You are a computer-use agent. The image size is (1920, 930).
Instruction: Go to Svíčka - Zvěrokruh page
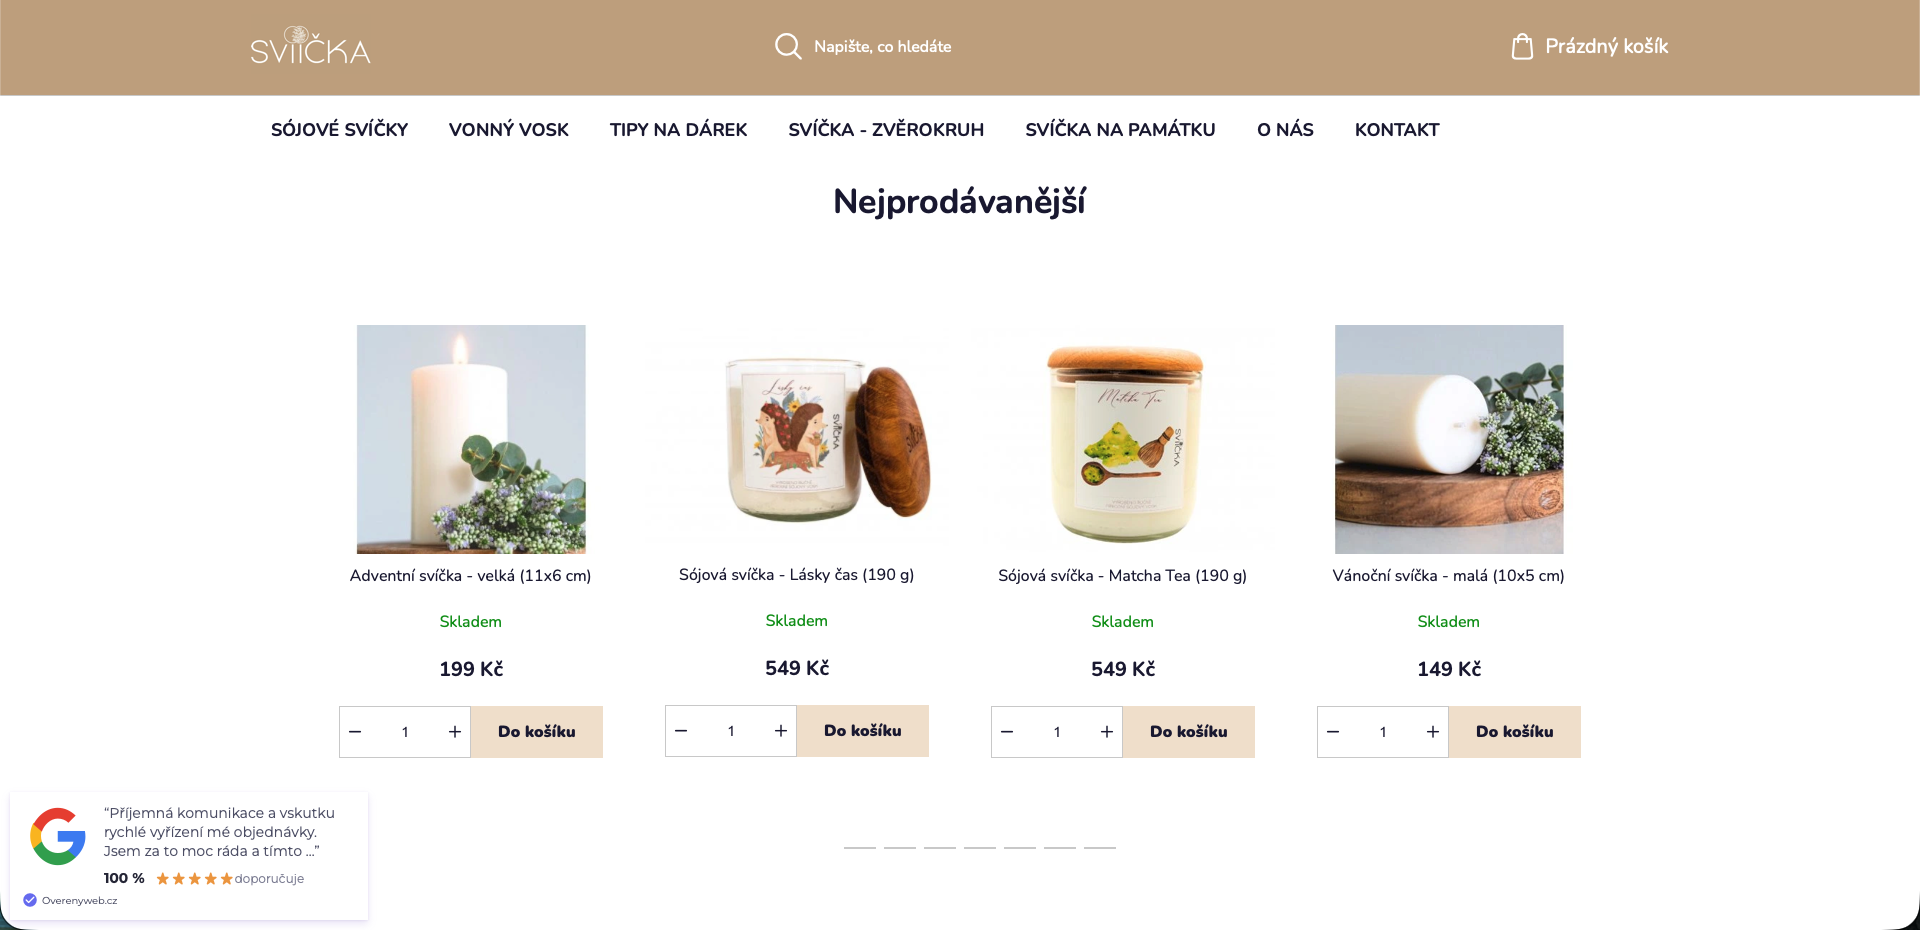(886, 130)
